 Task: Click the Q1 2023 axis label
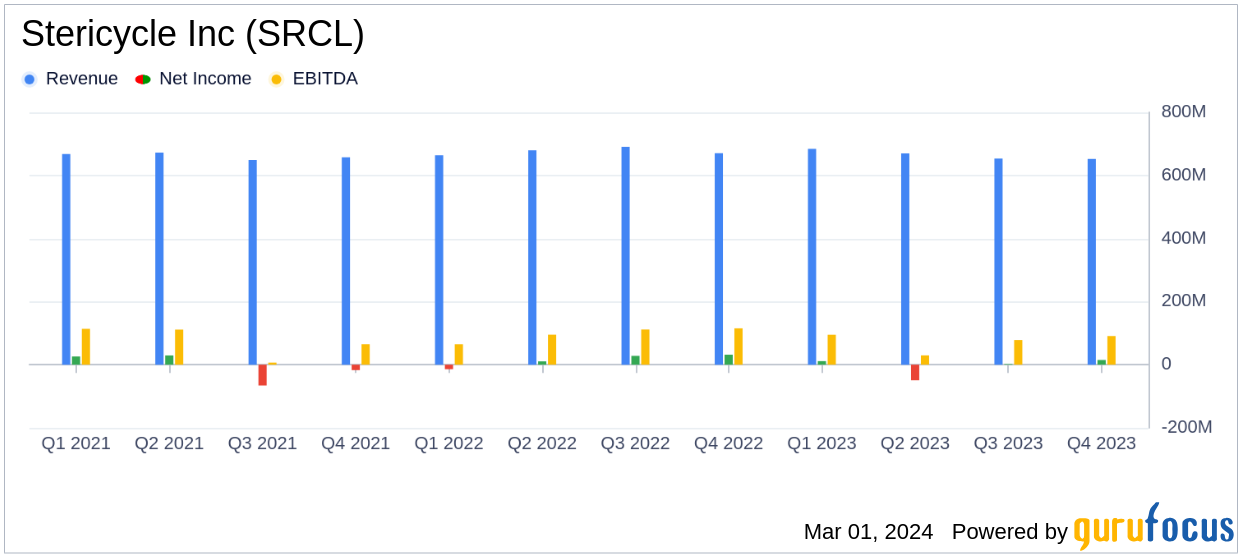pos(822,443)
